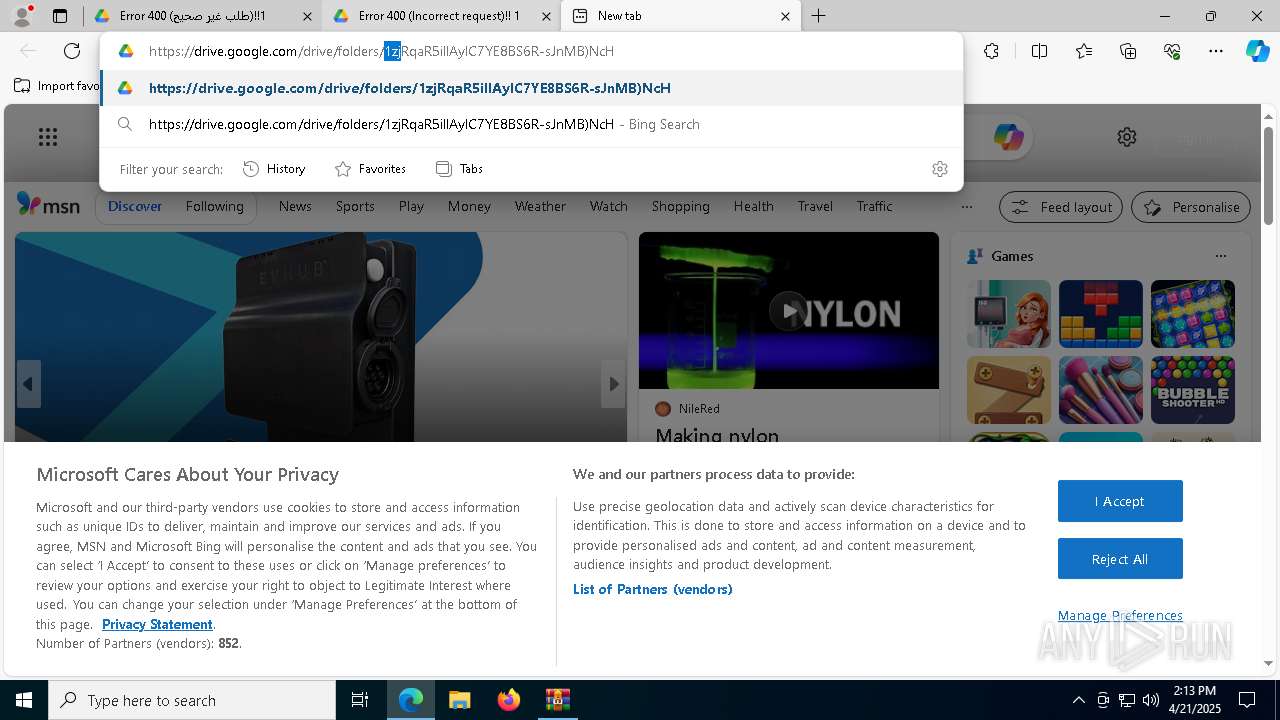Select the Bing Search suggestion
This screenshot has width=1280, height=720.
531,124
